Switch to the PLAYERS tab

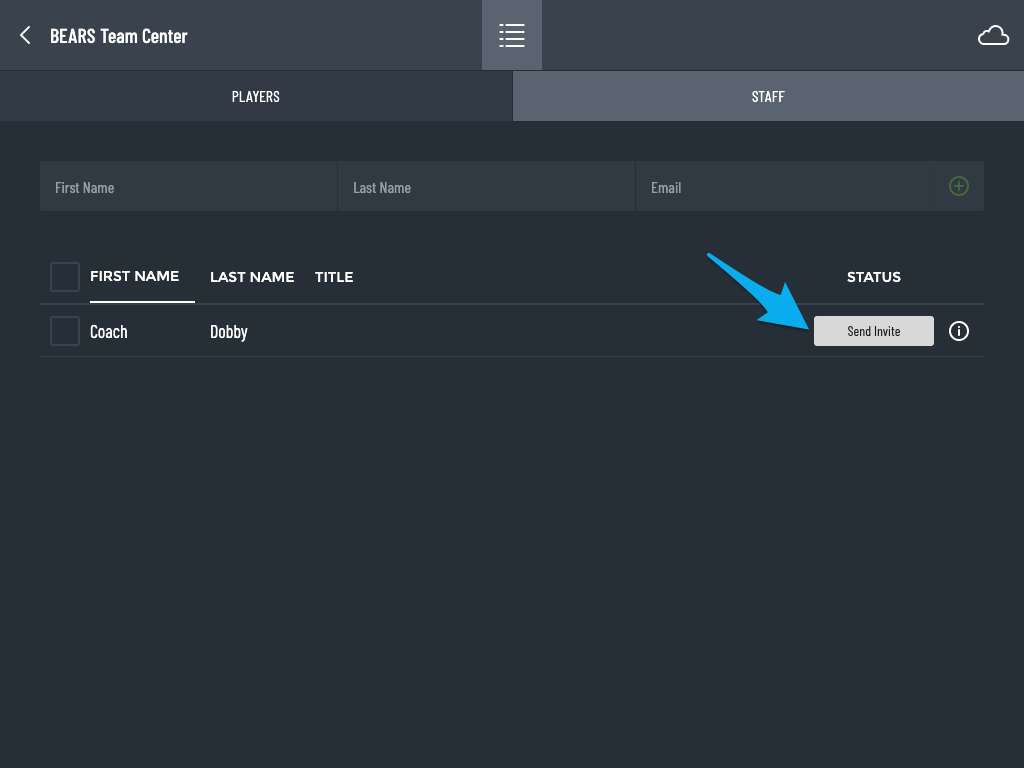(256, 96)
